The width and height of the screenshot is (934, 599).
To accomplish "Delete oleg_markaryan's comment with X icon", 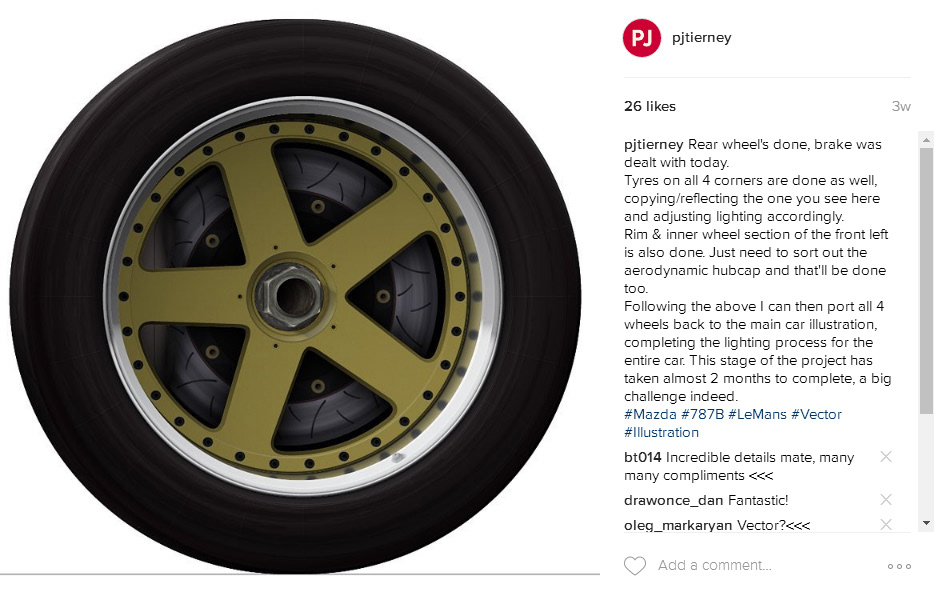I will 886,525.
